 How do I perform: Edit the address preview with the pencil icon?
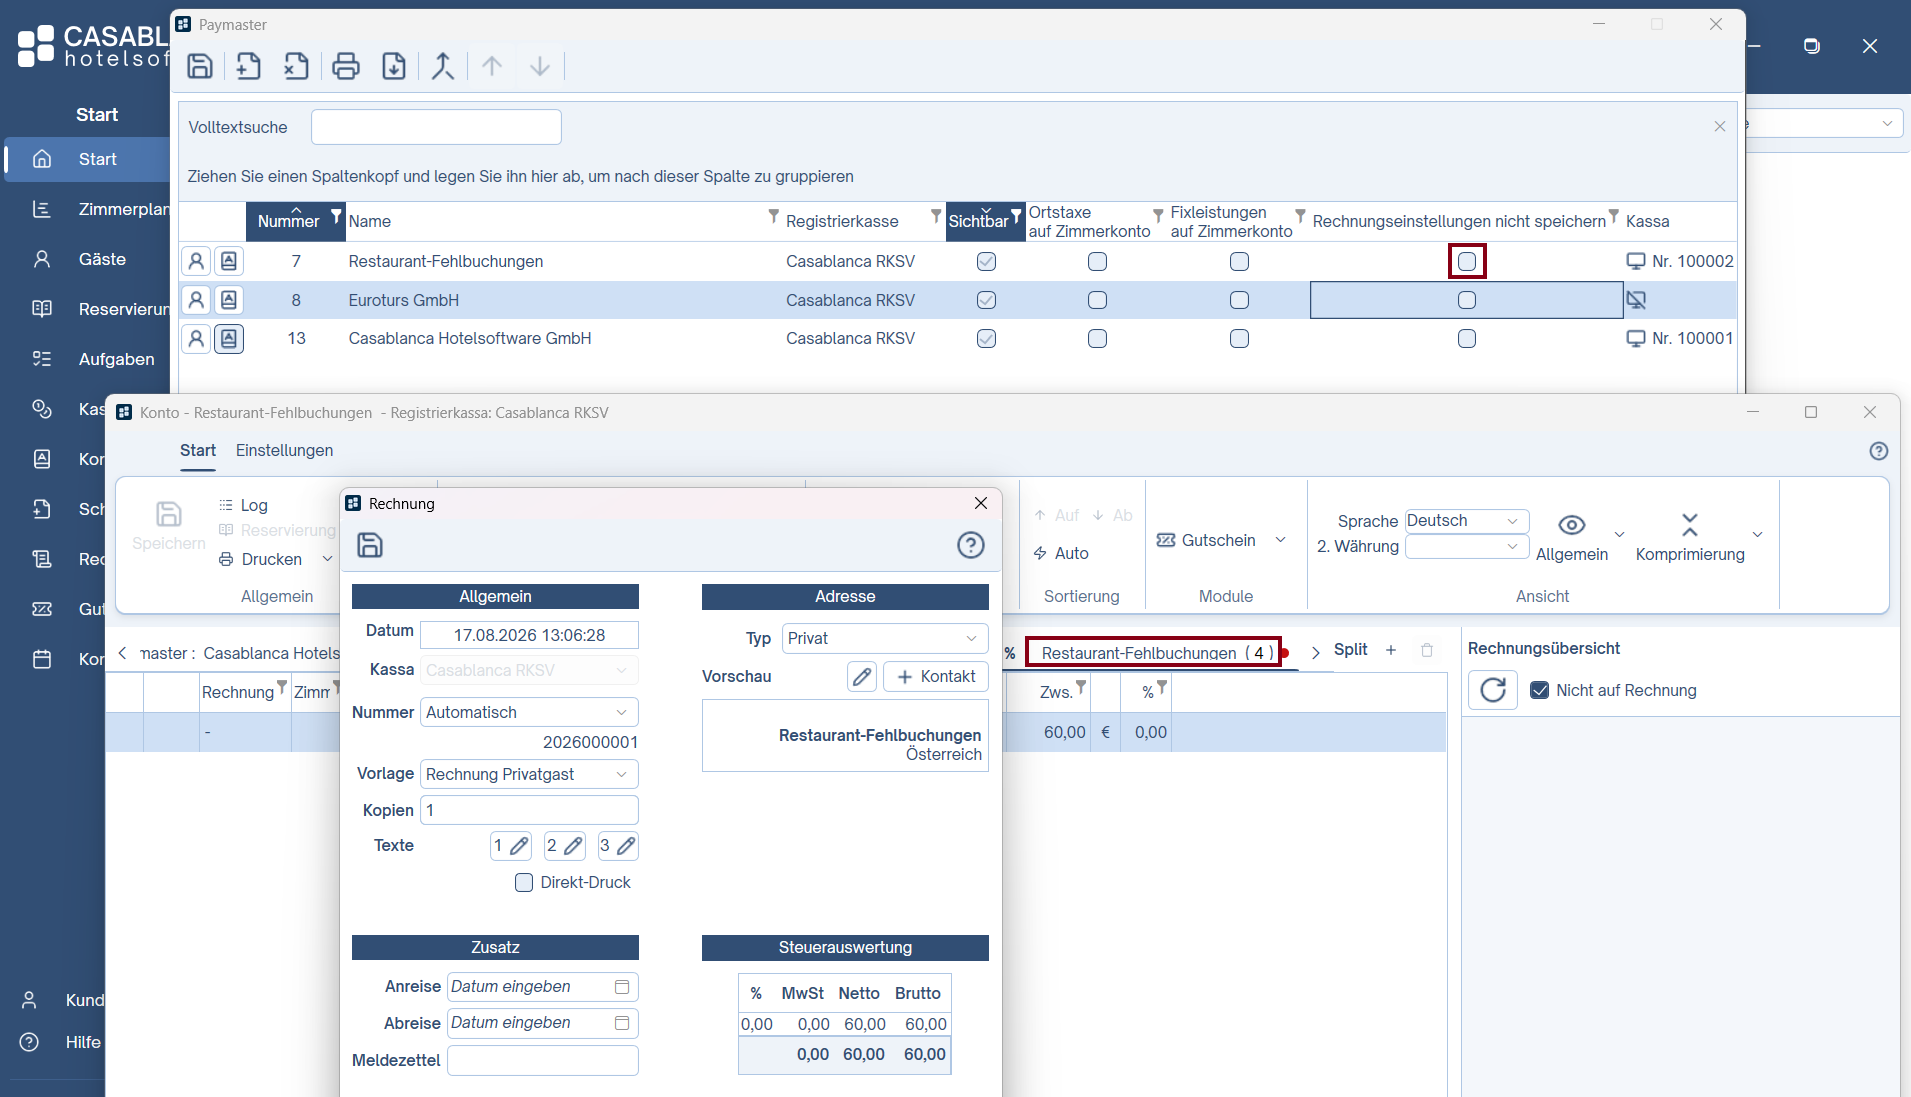point(862,677)
